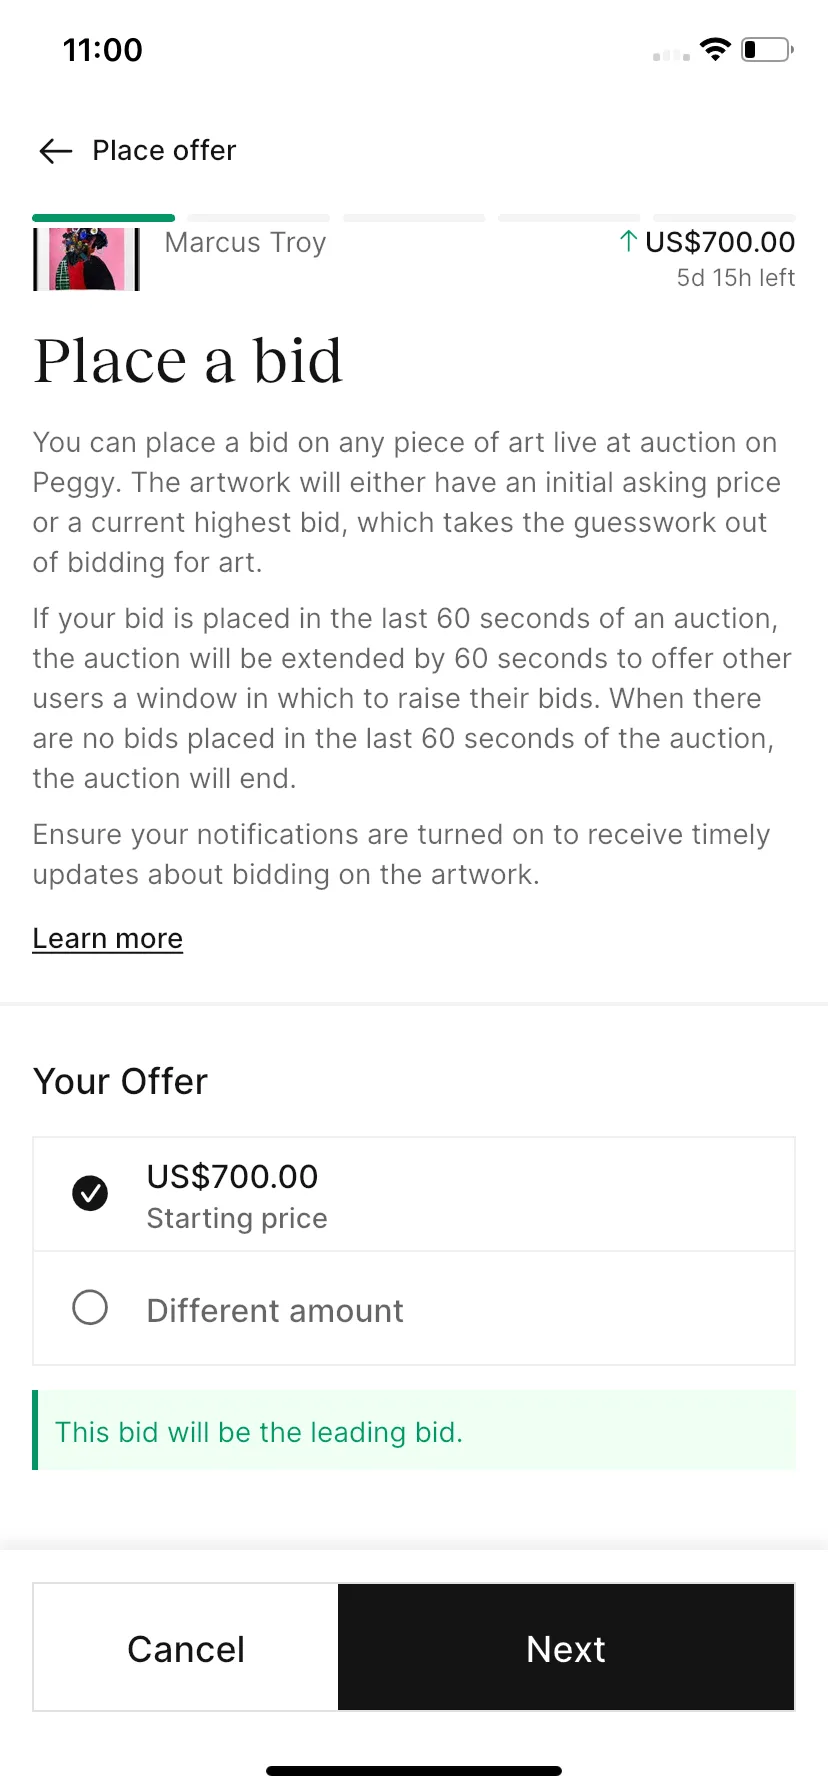
Task: Tap the back arrow icon
Action: (56, 151)
